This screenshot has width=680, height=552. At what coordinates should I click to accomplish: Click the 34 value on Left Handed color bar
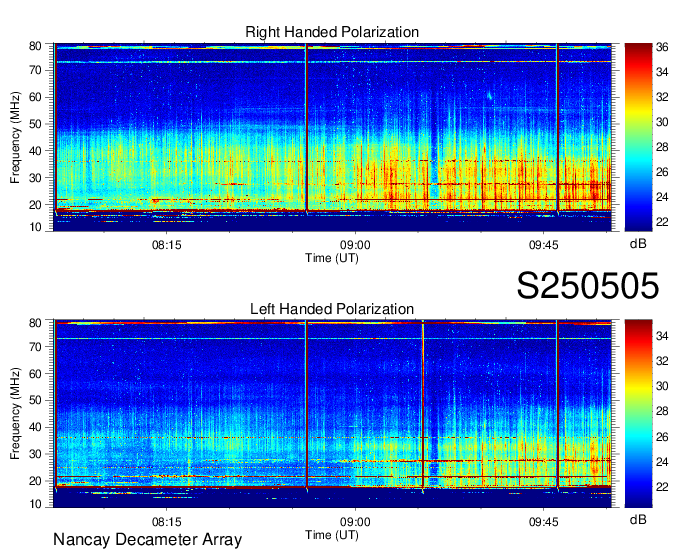(662, 336)
